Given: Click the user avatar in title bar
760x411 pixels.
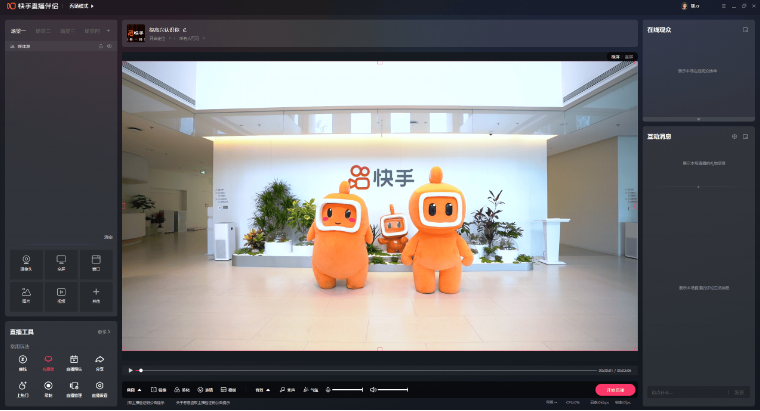Looking at the screenshot, I should click(x=684, y=6).
